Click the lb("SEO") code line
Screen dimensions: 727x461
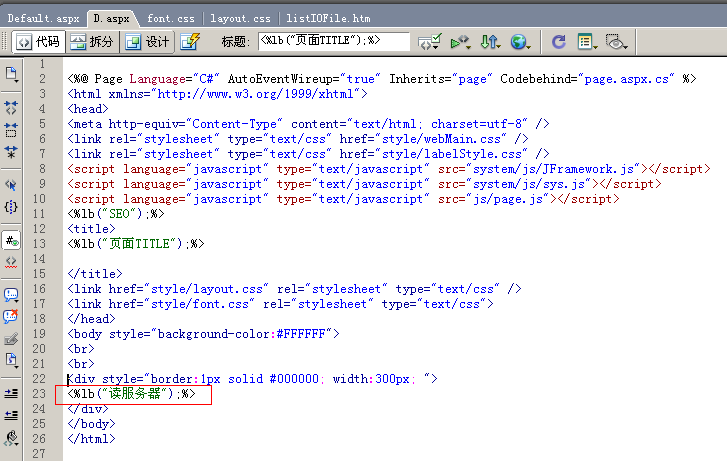tap(116, 214)
